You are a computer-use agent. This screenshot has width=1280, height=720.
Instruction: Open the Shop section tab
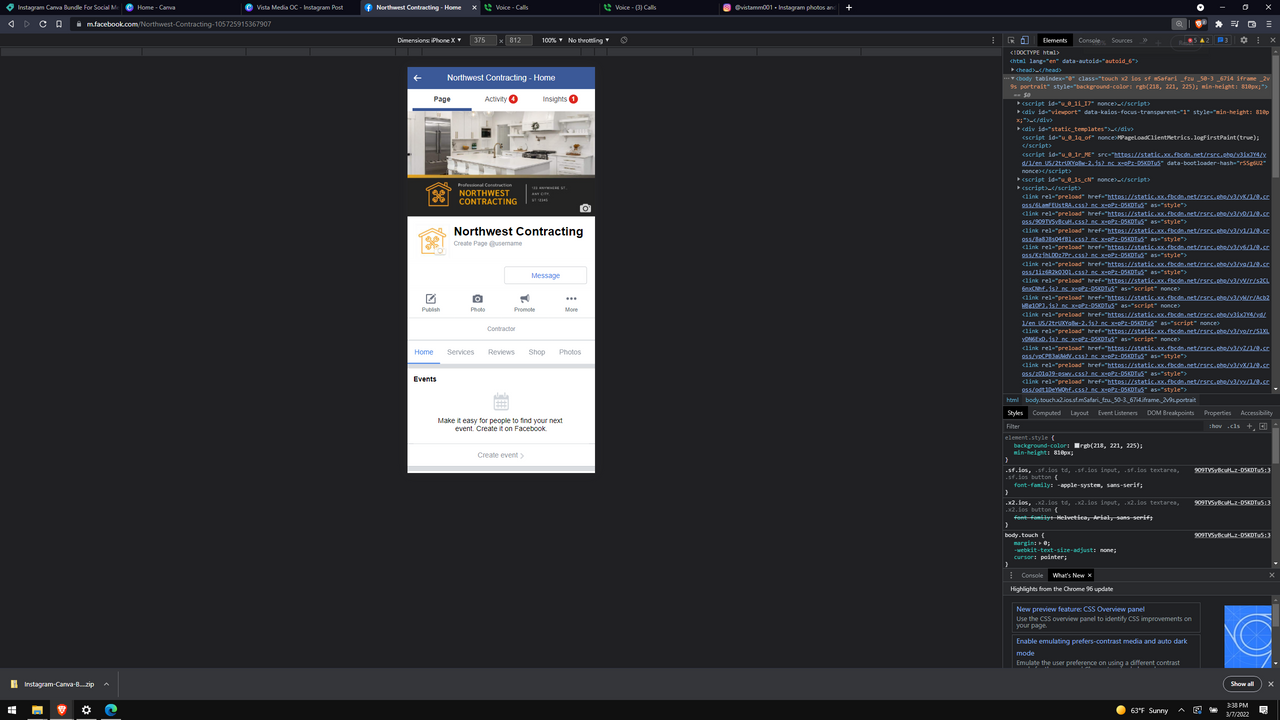(537, 352)
